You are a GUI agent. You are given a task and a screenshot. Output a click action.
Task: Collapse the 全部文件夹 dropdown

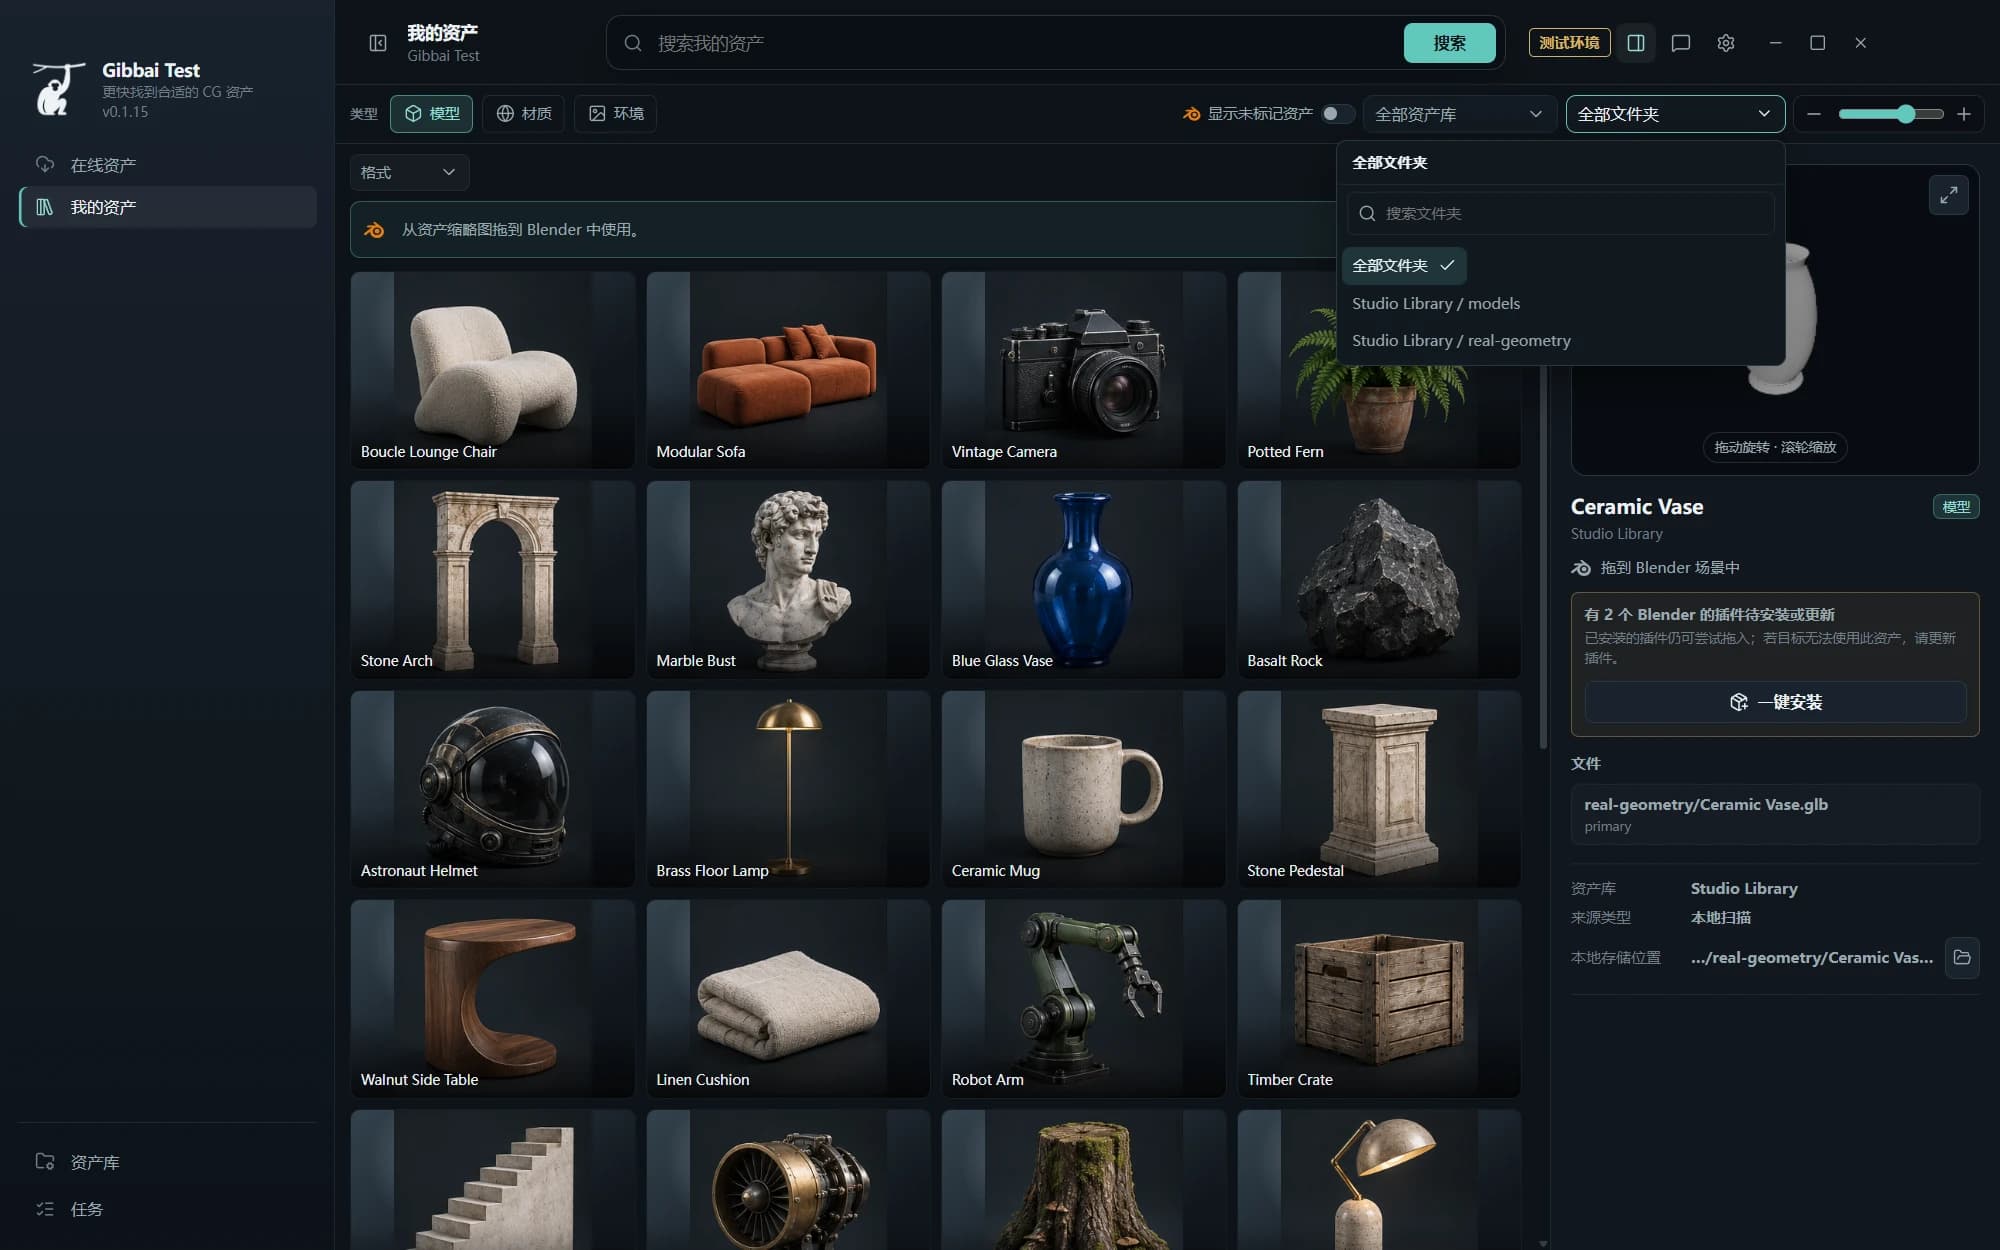[1675, 114]
